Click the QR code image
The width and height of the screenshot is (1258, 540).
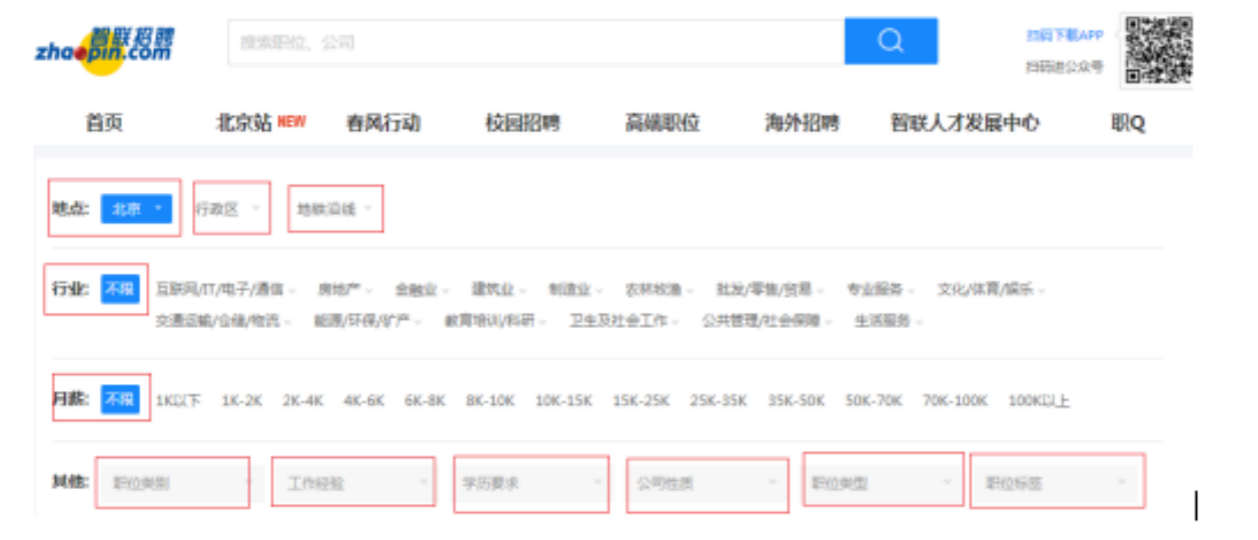[1158, 49]
